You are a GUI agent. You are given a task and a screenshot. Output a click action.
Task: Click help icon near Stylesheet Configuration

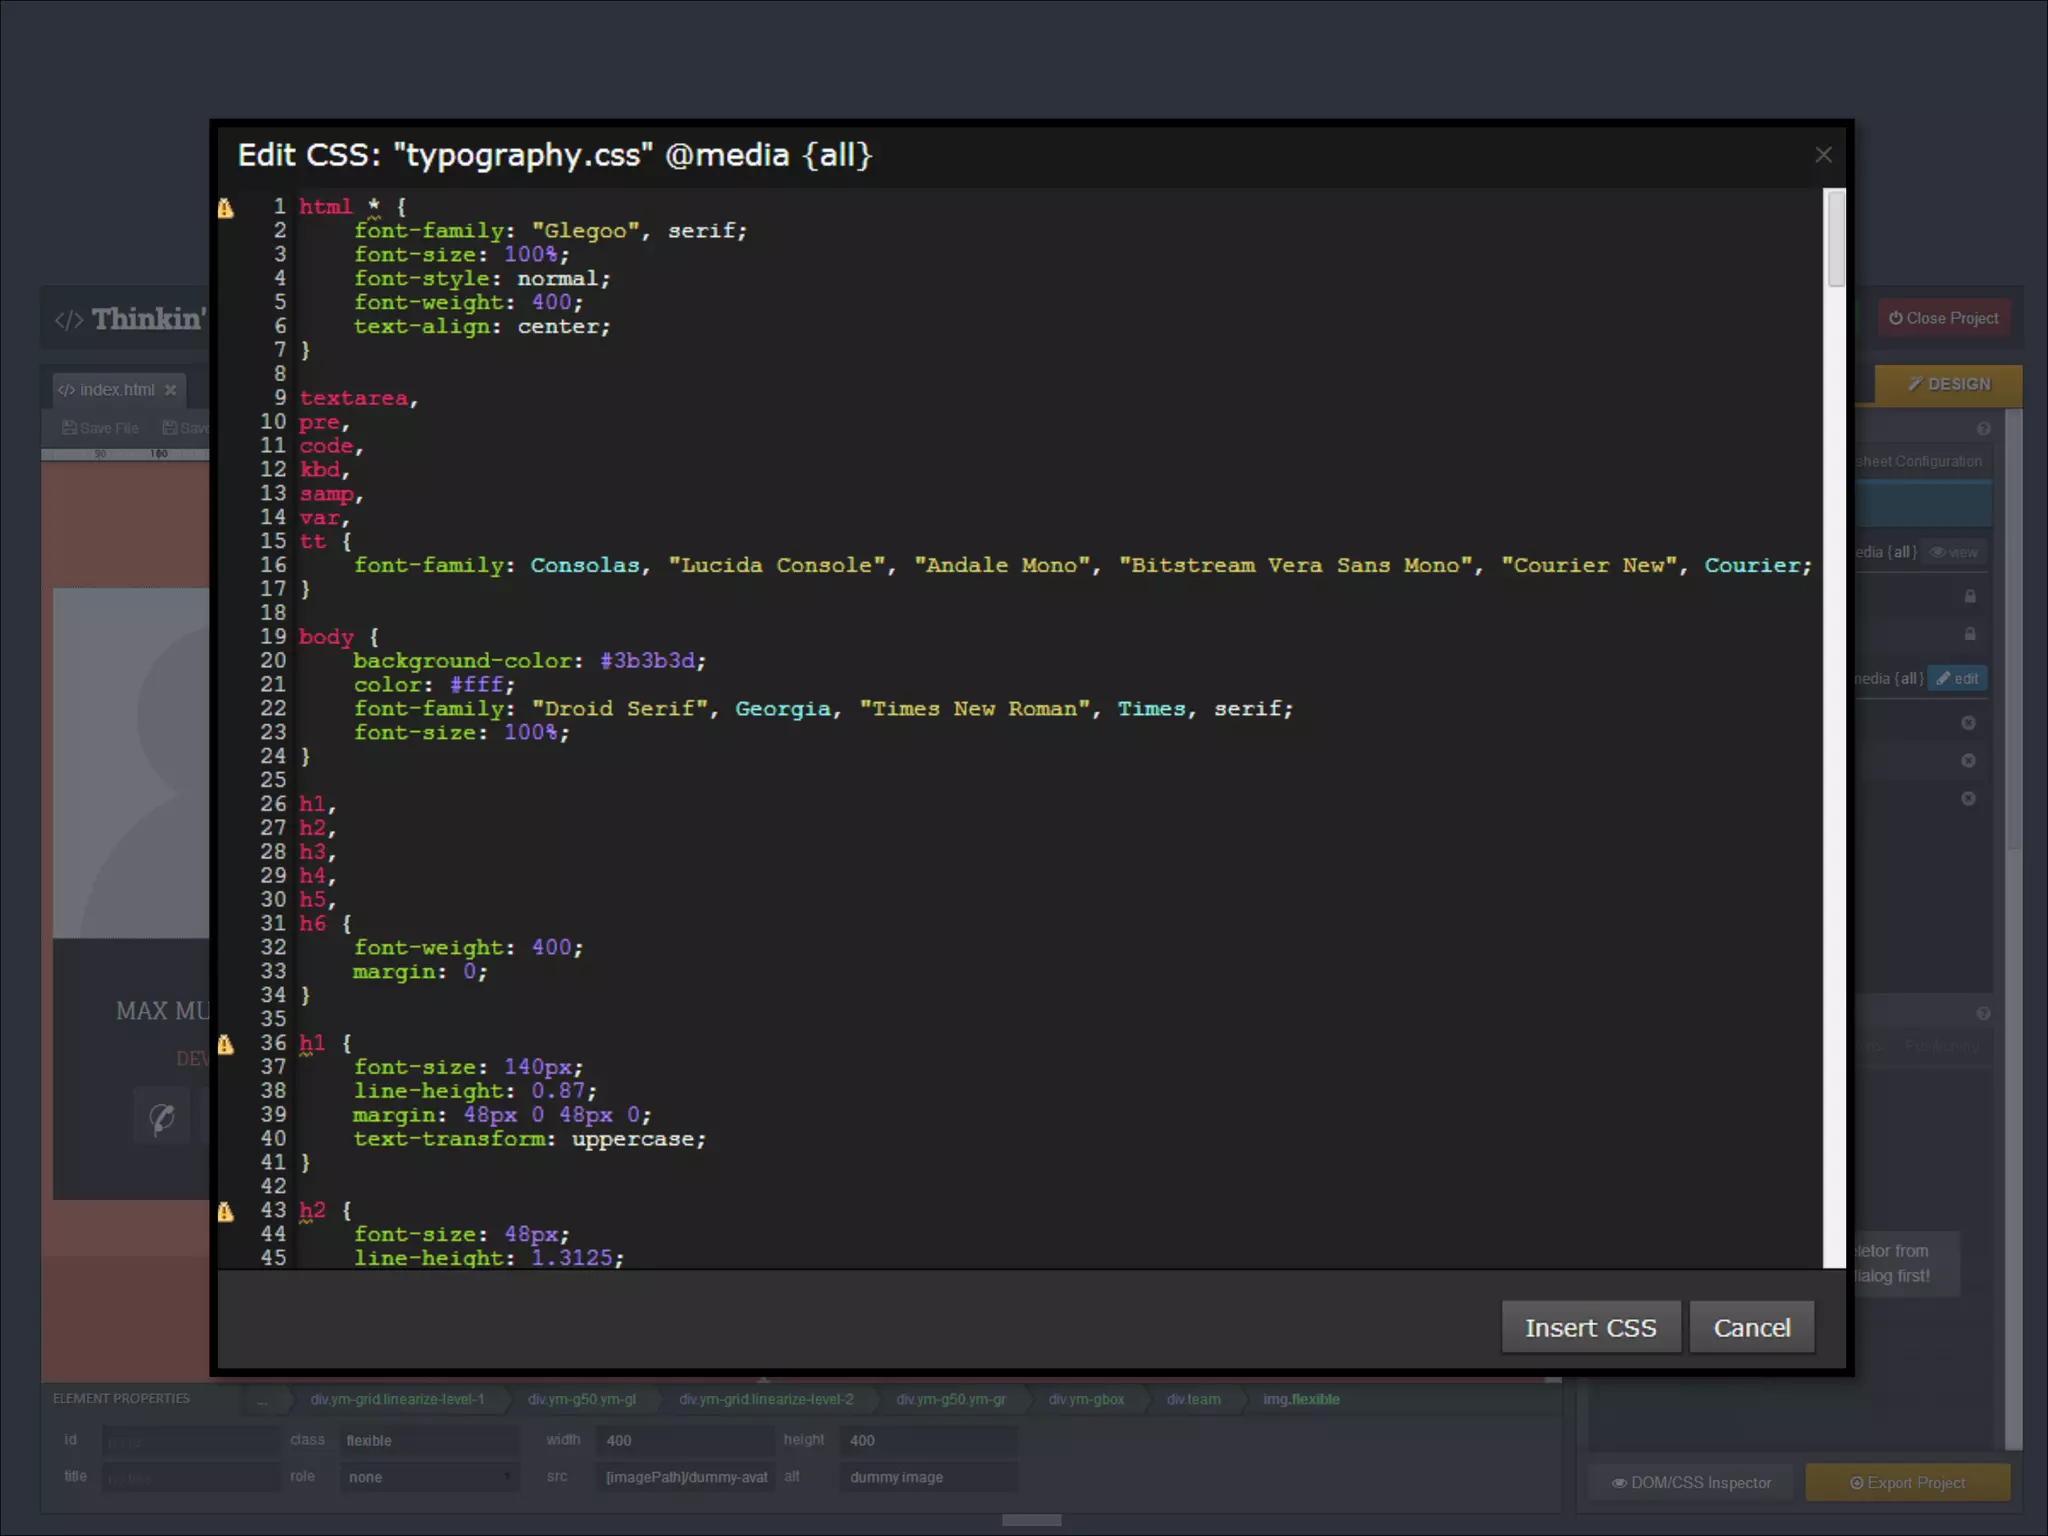pyautogui.click(x=1983, y=429)
